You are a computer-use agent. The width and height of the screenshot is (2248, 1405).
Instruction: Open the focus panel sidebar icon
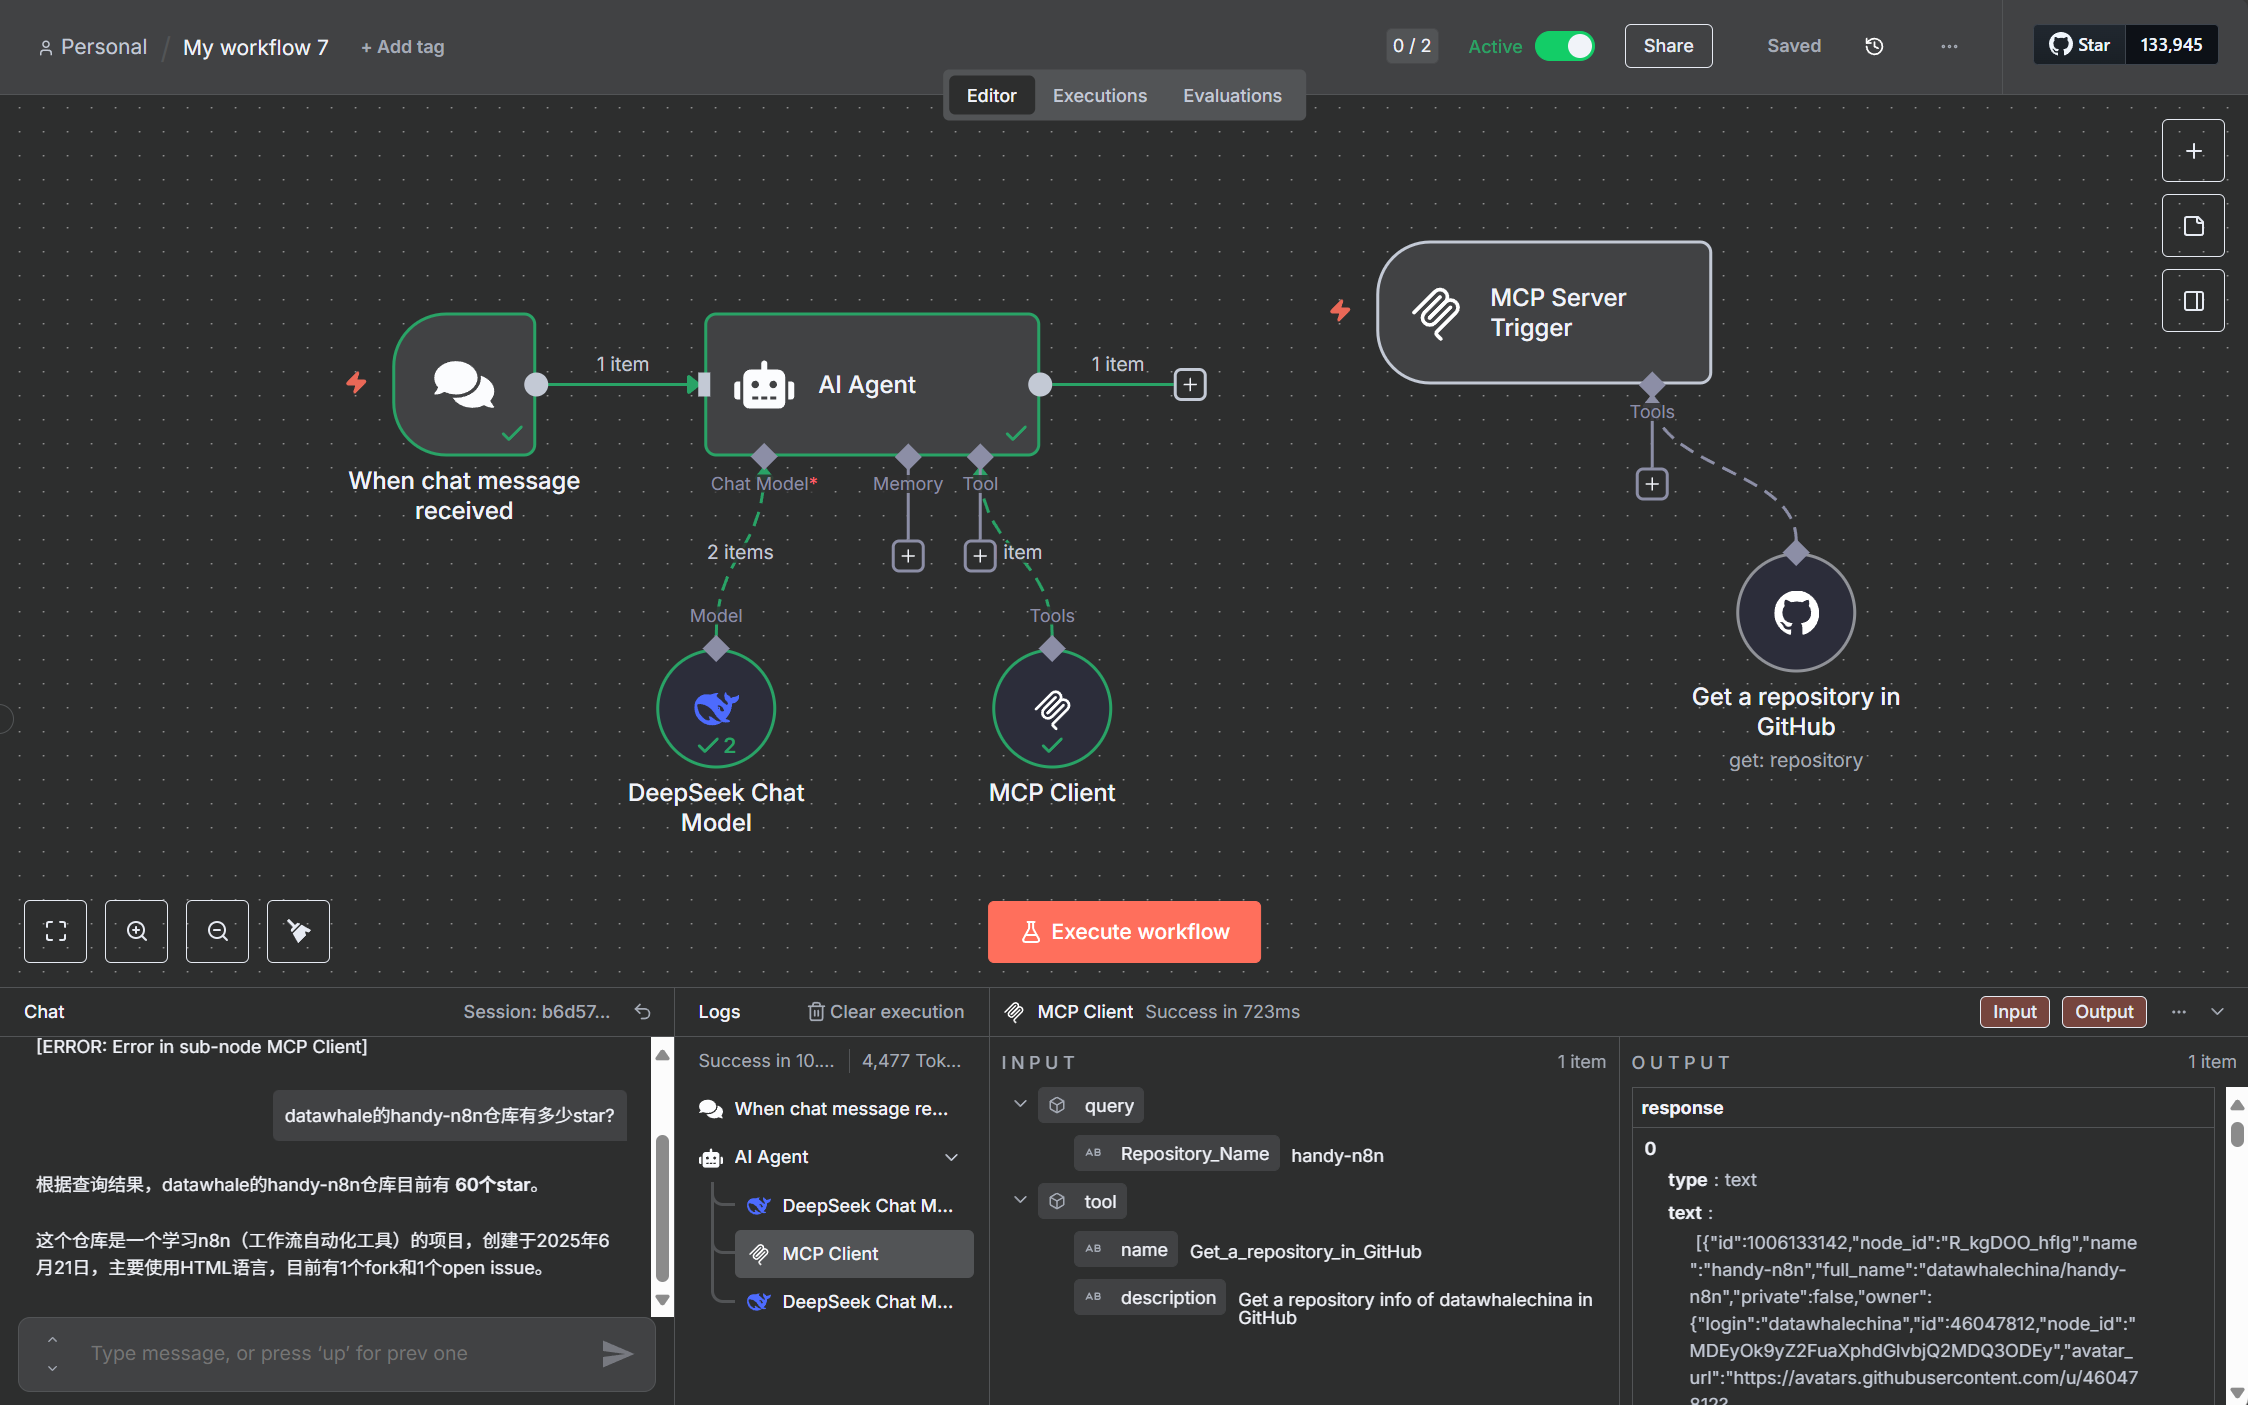2193,301
